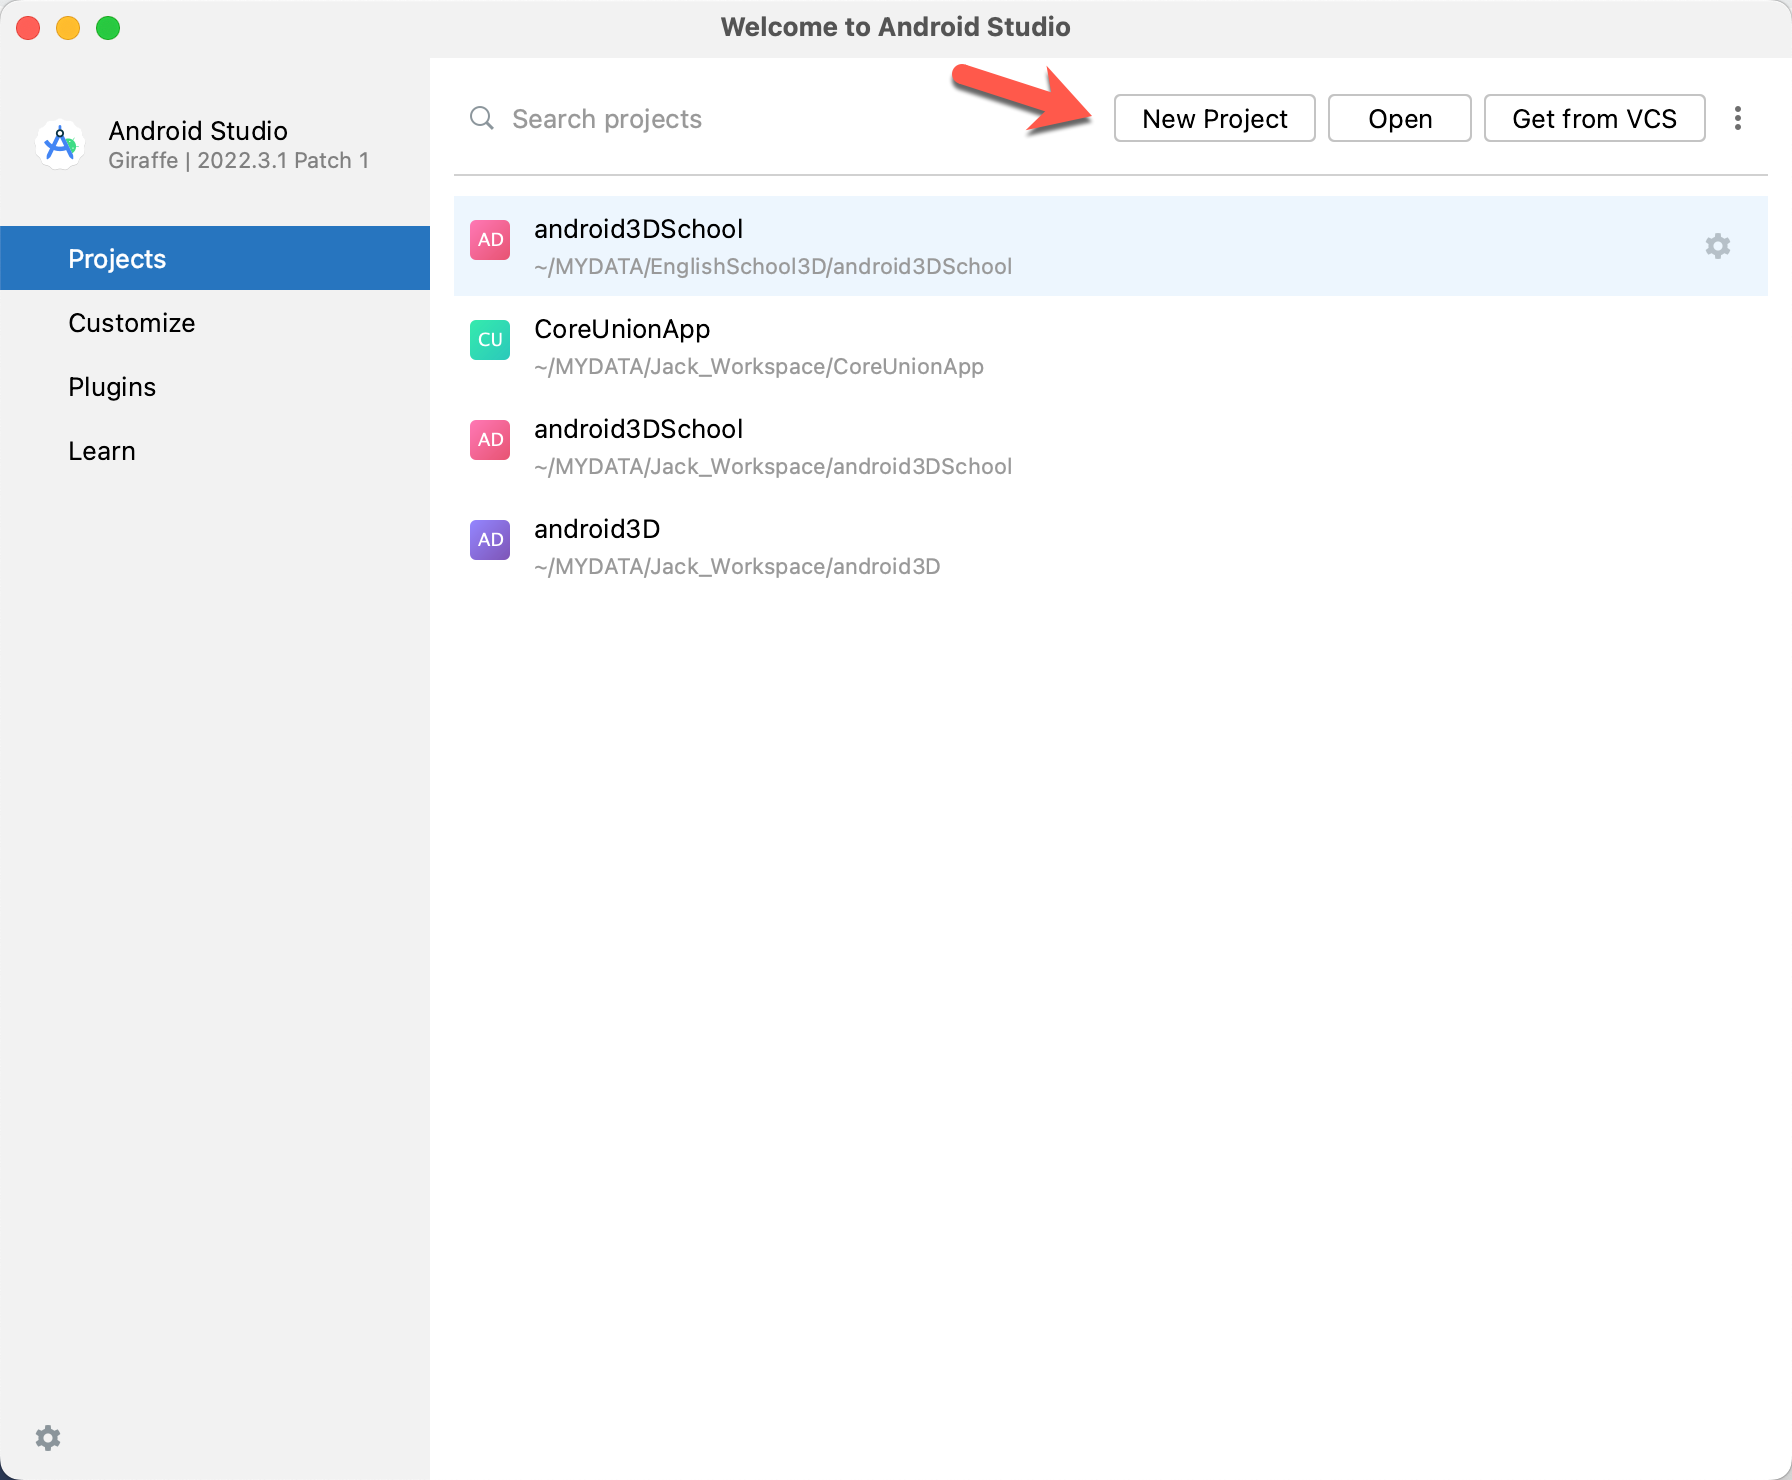Click the Android Studio logo icon
1792x1480 pixels.
coord(60,145)
